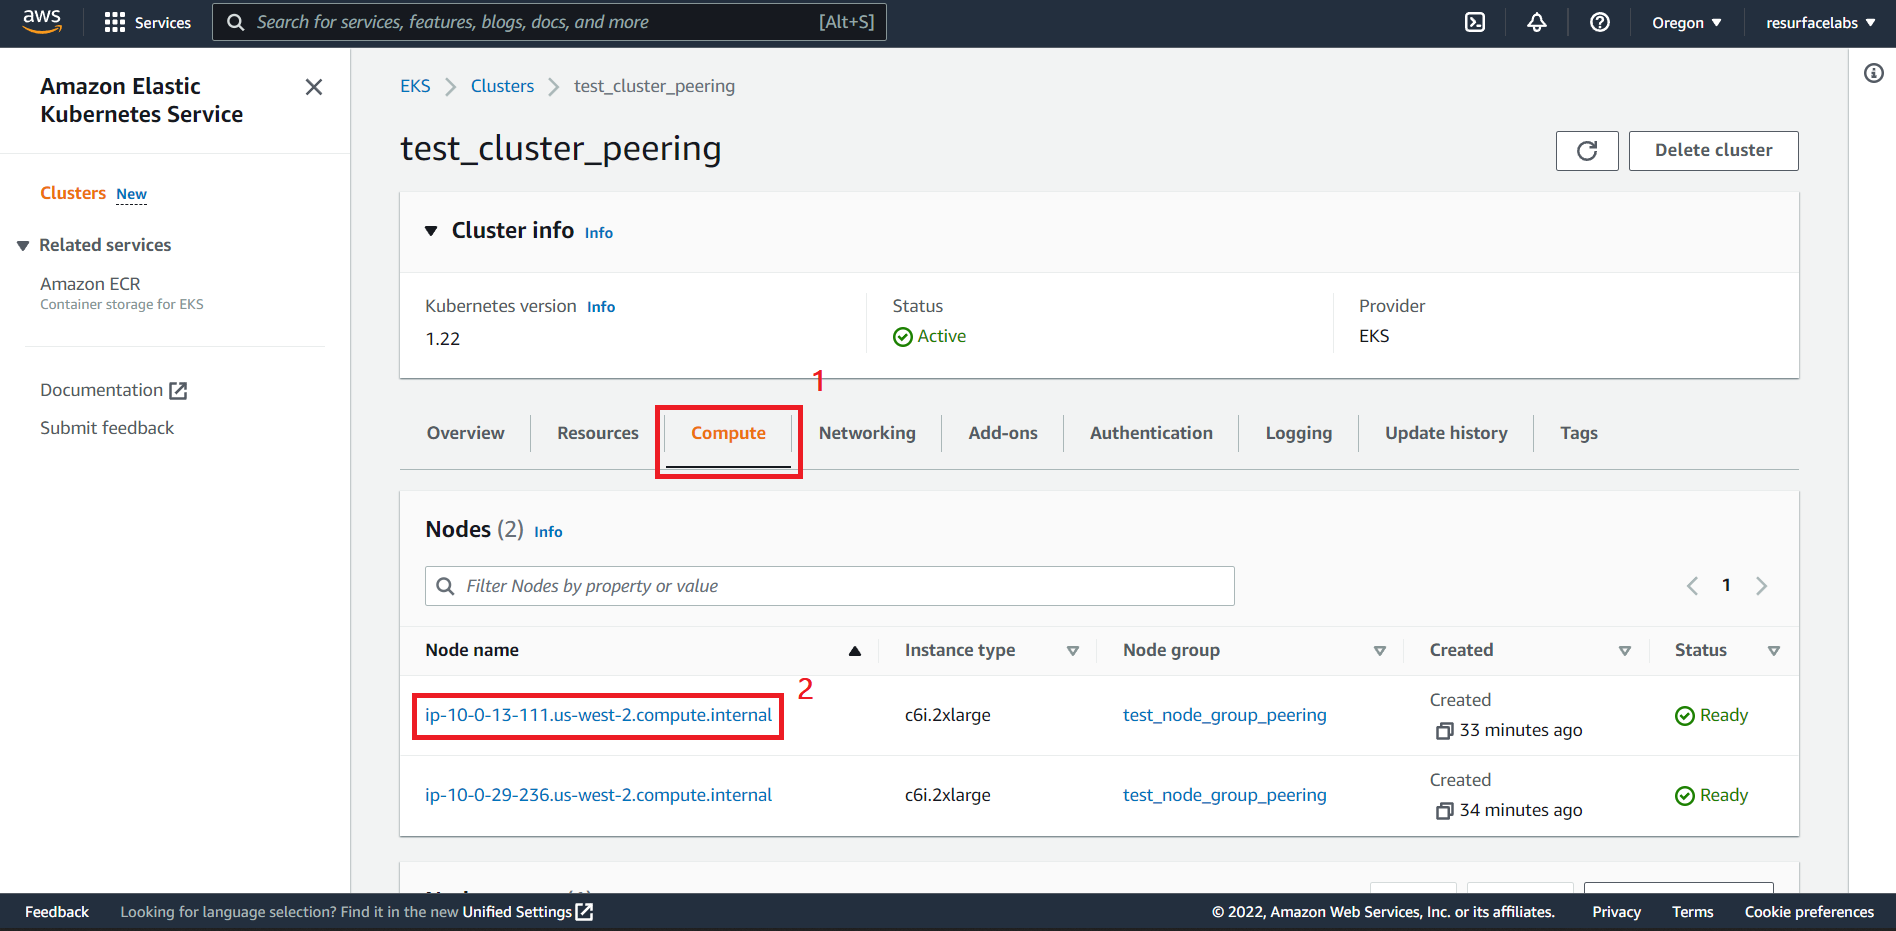Collapse the Related services section

pyautogui.click(x=23, y=246)
